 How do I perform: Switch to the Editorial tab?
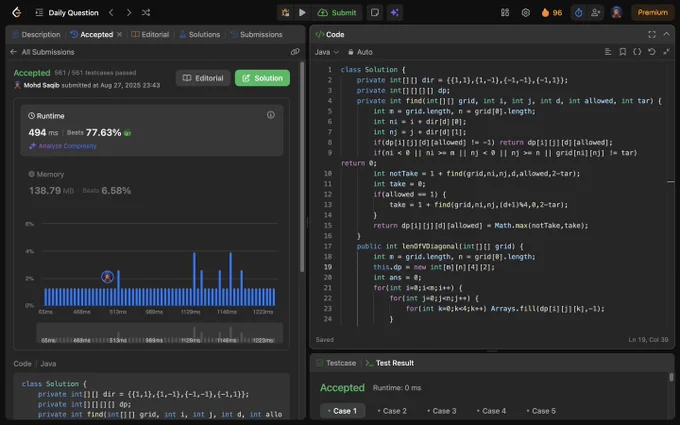coord(150,34)
